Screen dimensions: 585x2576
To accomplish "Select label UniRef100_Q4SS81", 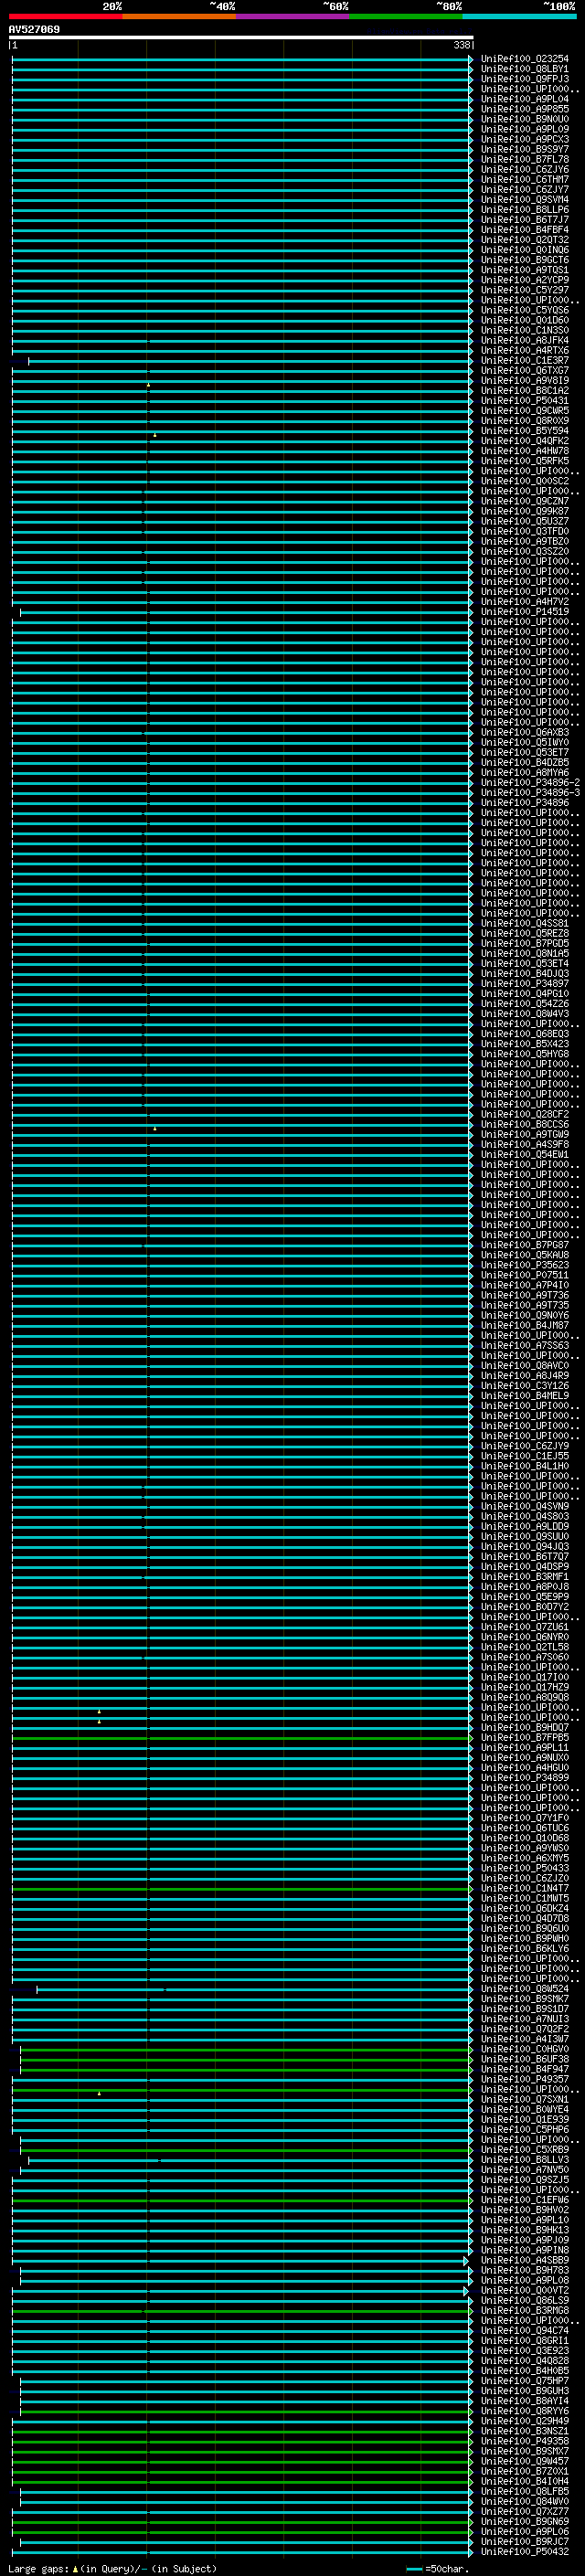I will tap(525, 924).
